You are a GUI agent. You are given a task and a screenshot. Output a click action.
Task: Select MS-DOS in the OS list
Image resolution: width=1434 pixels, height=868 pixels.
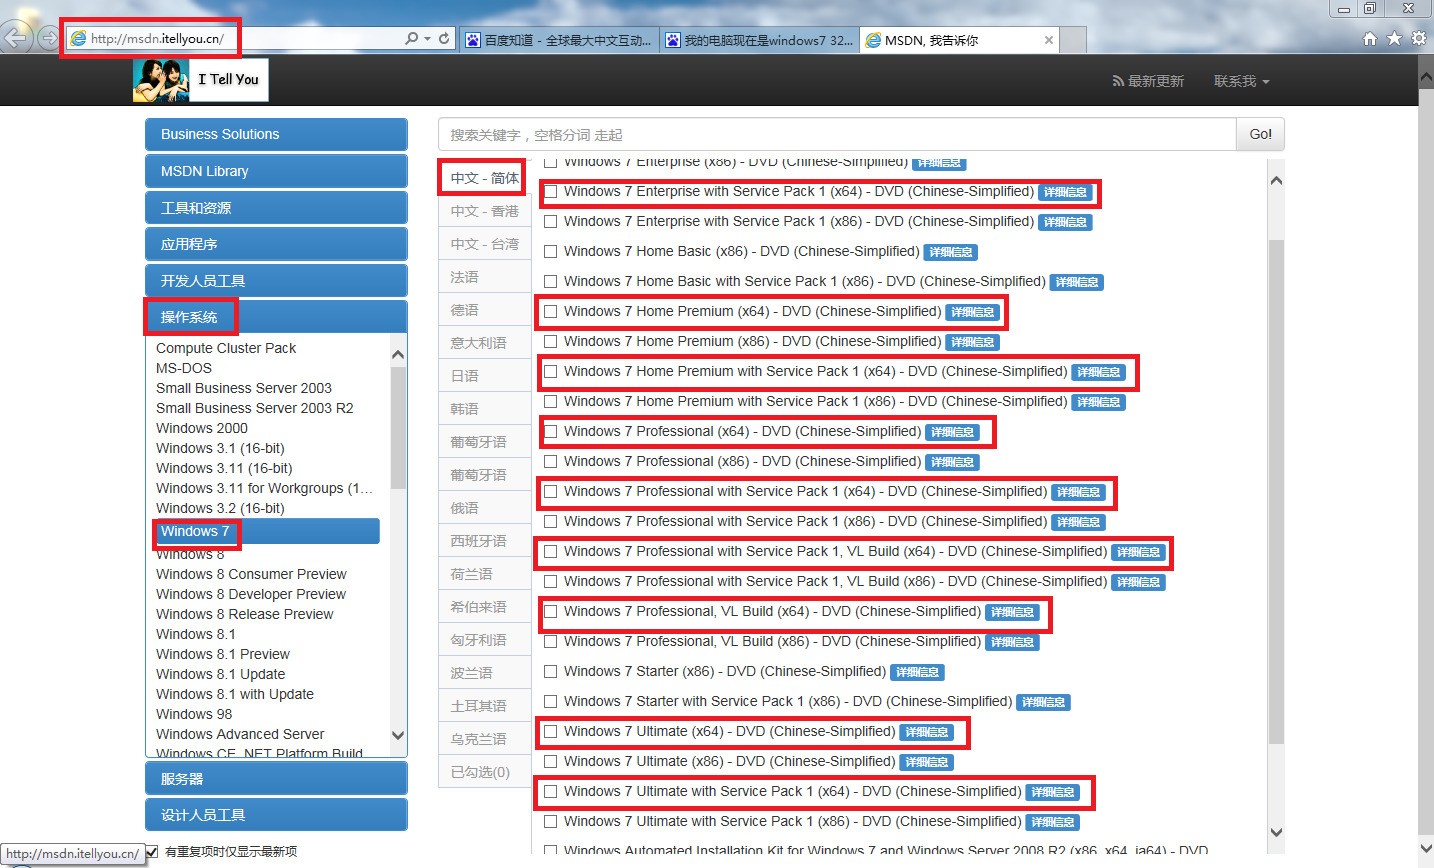[184, 368]
